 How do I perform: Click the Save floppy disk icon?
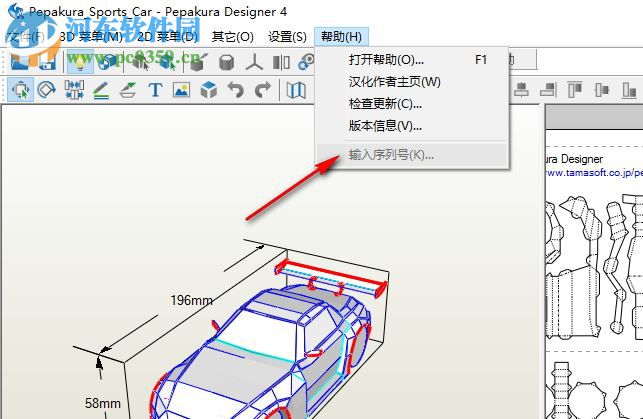coord(48,62)
